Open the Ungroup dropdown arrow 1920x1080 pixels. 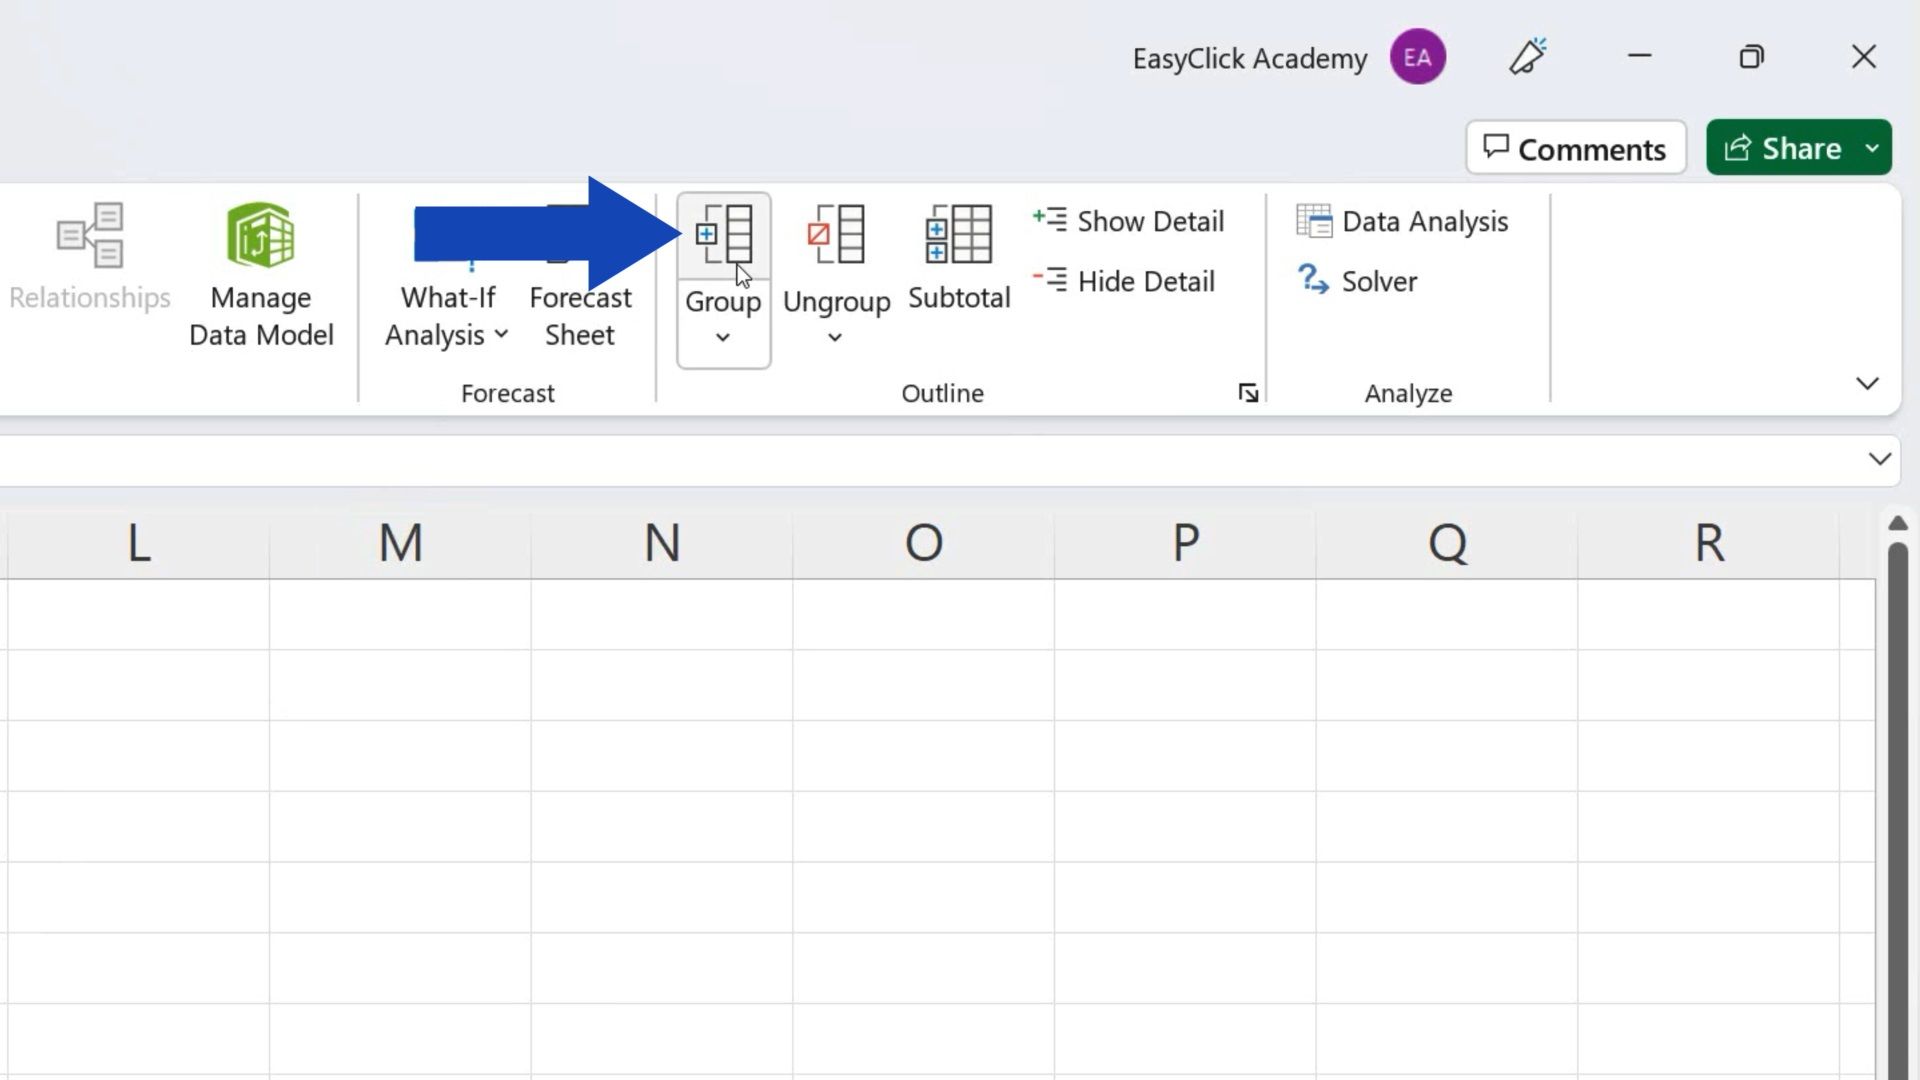click(836, 339)
